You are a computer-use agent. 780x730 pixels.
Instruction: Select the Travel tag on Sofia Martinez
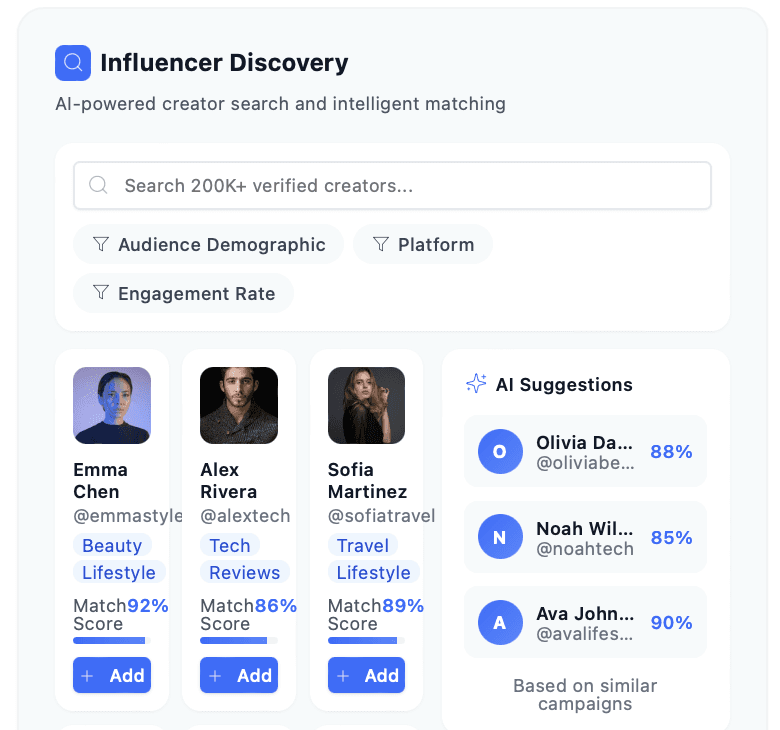tap(363, 545)
